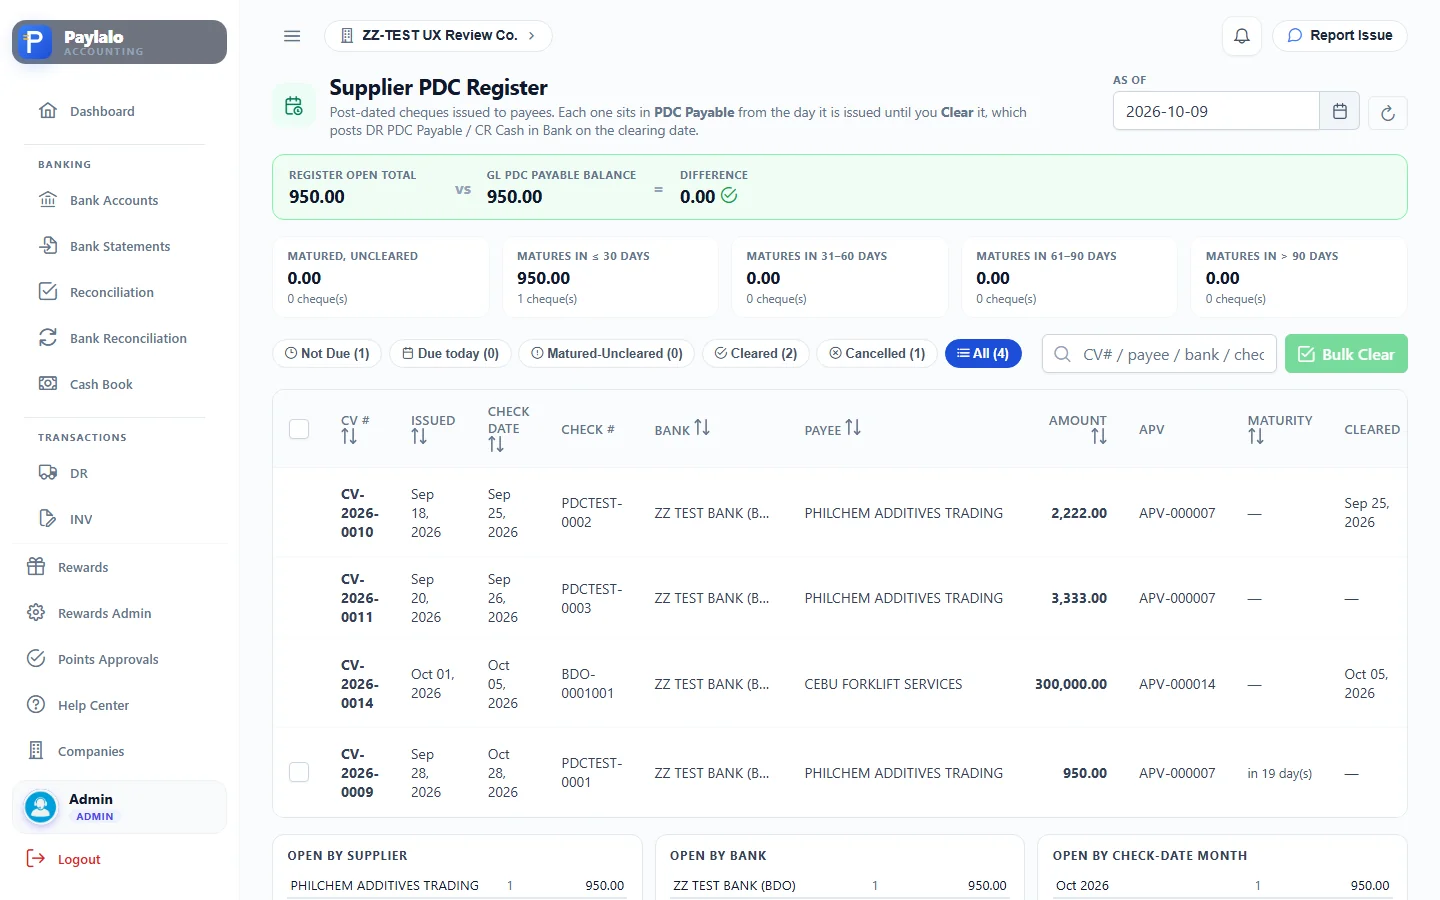
Task: Filter cheques by Not Due (1)
Action: (x=327, y=353)
